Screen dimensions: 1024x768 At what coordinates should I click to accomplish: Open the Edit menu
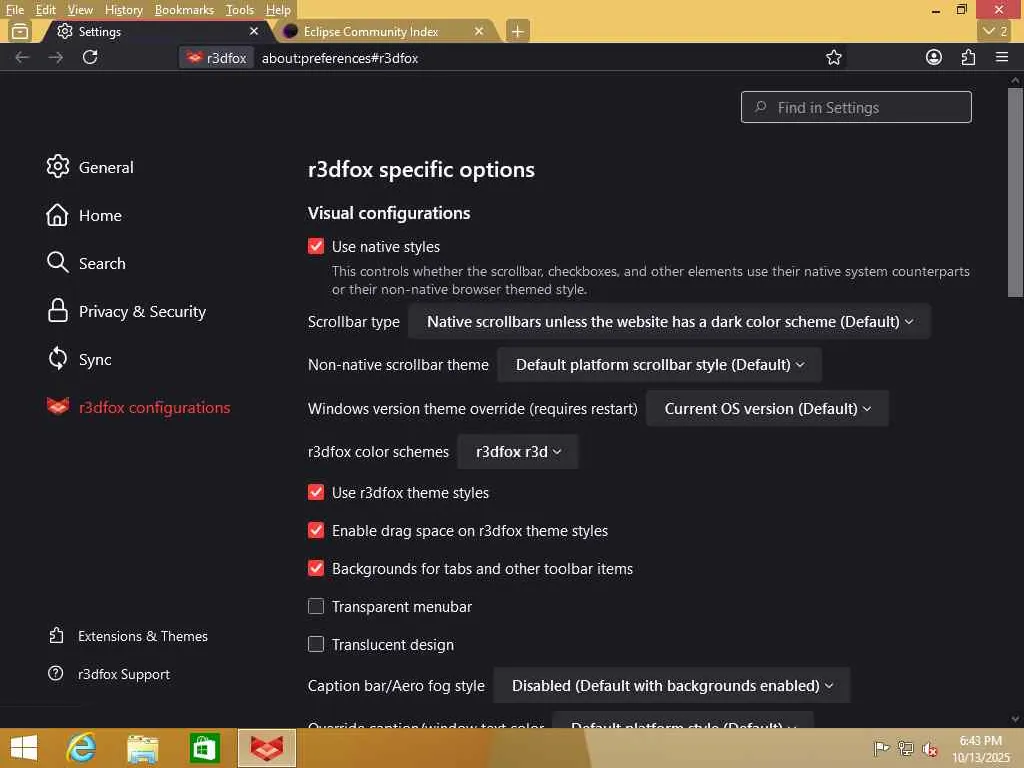[x=45, y=10]
